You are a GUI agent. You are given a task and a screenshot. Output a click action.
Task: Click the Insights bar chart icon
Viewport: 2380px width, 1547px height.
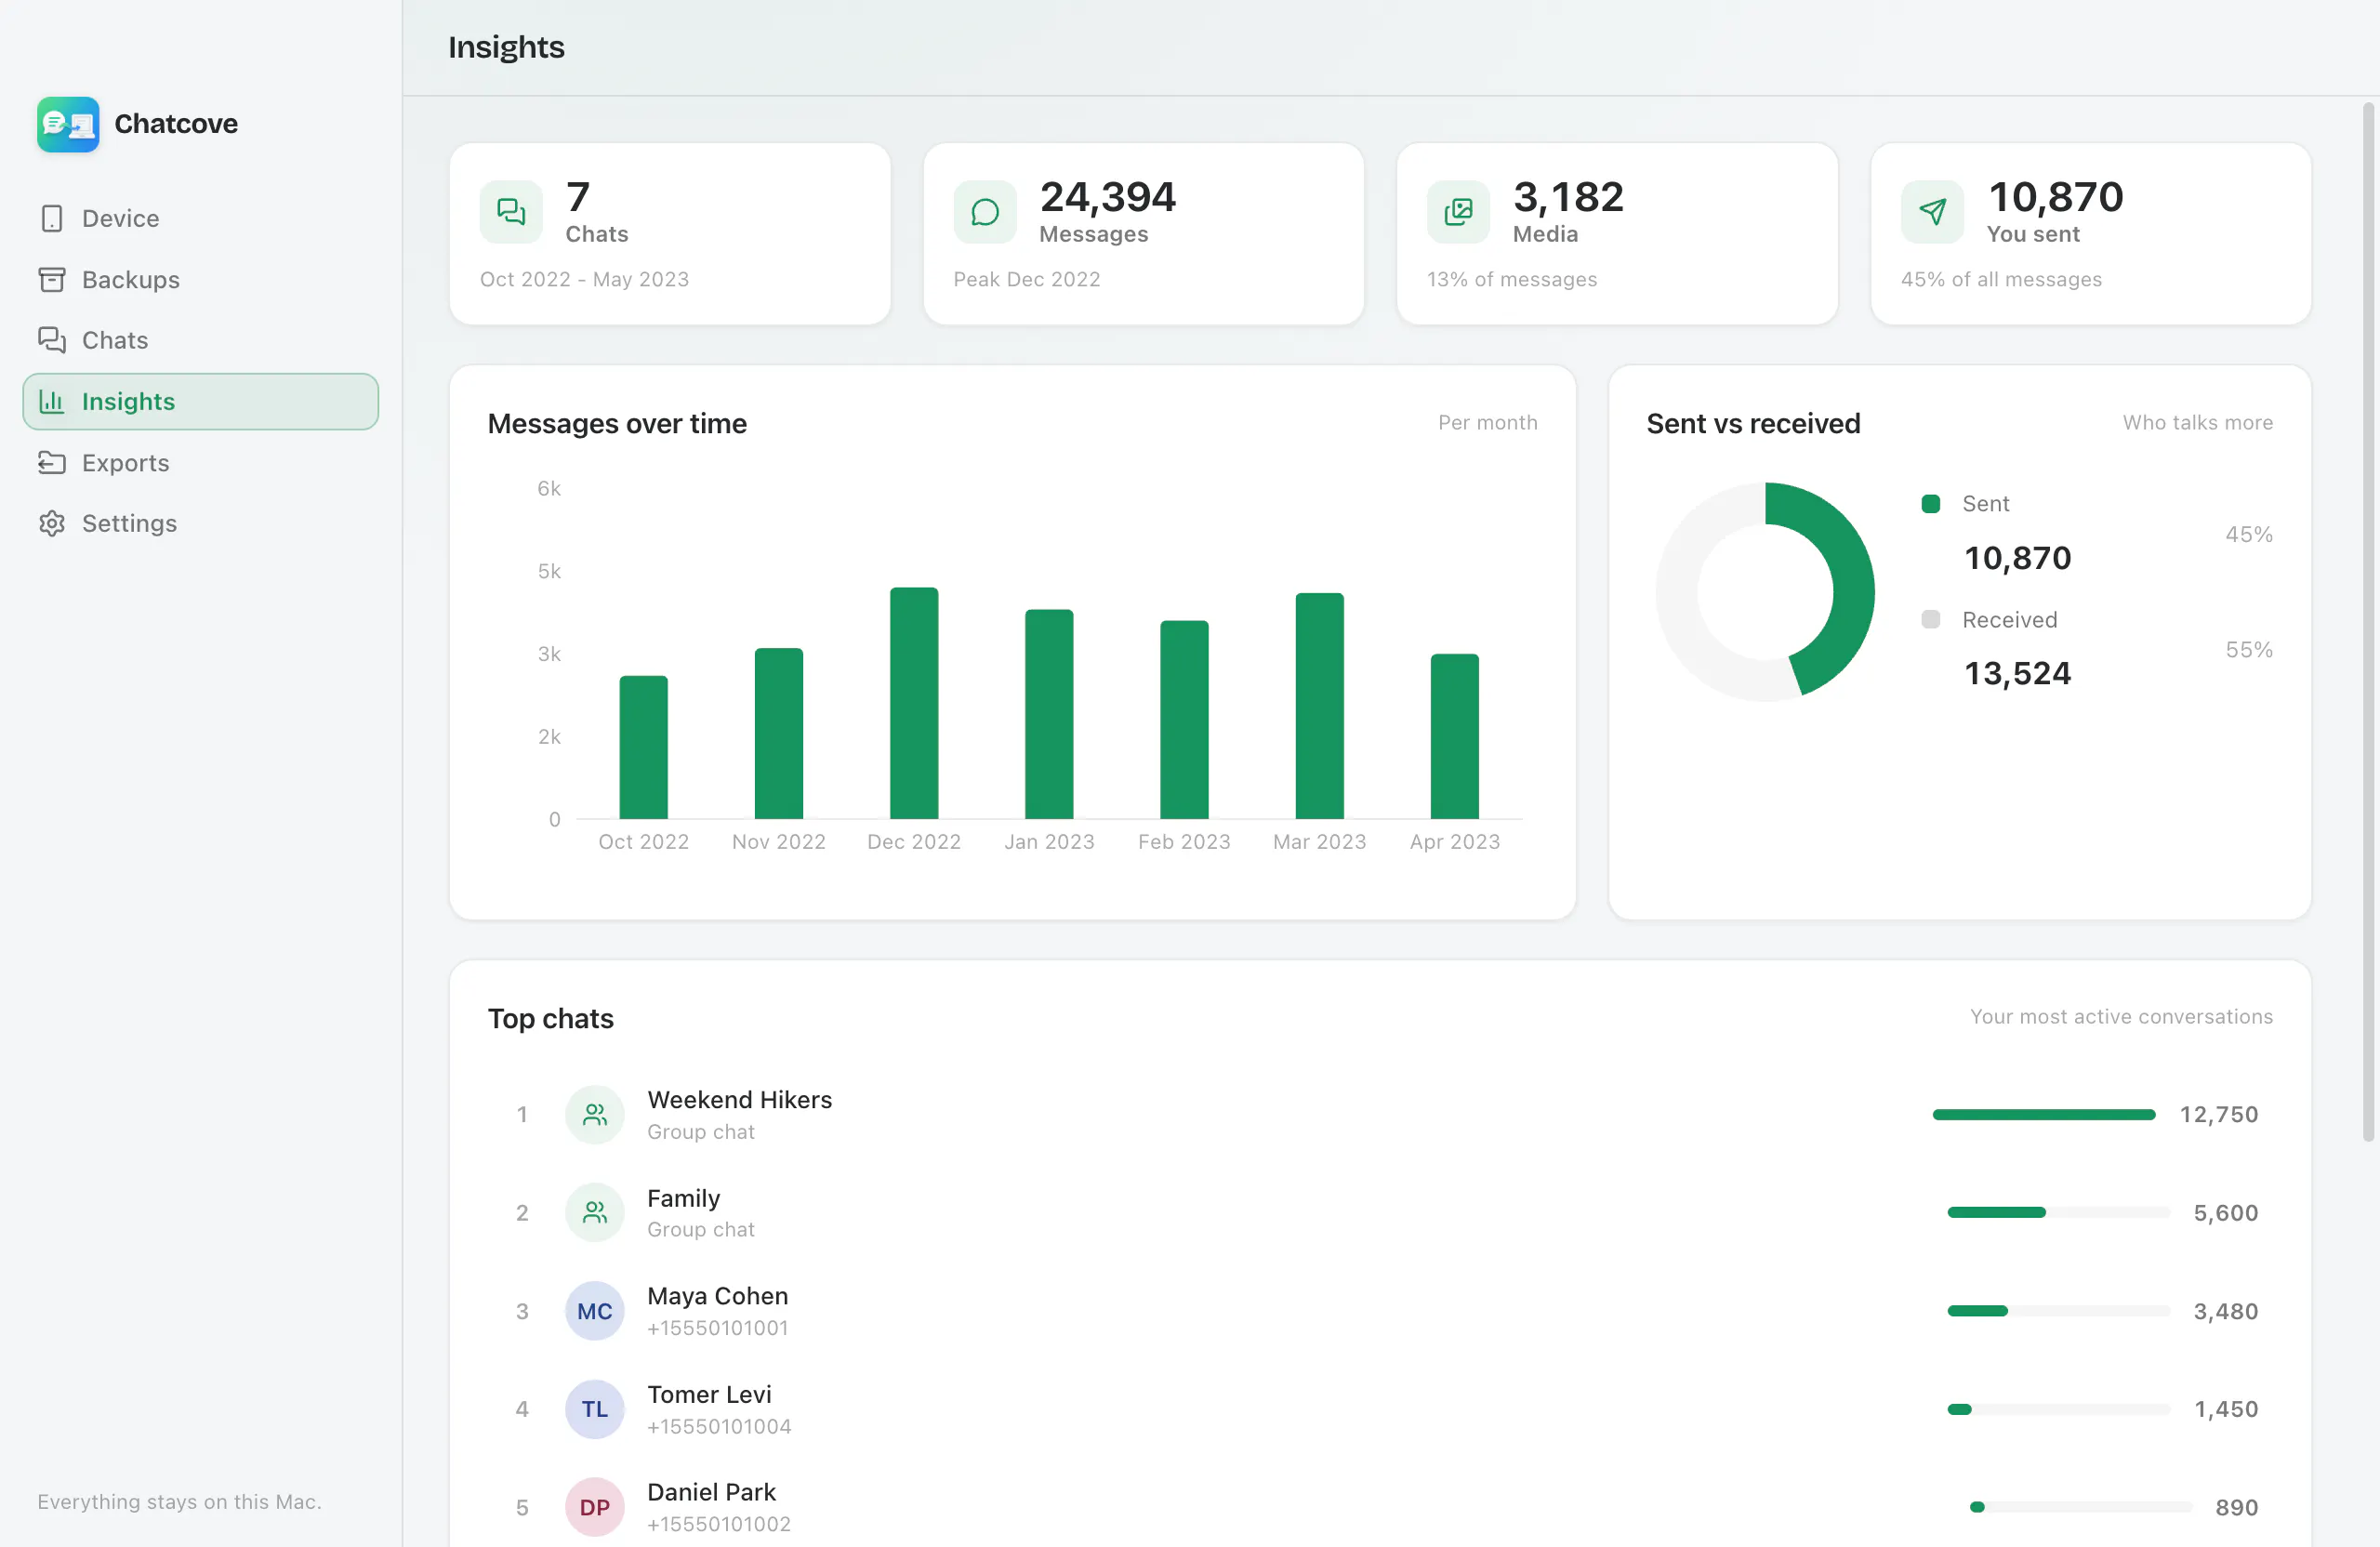click(52, 401)
